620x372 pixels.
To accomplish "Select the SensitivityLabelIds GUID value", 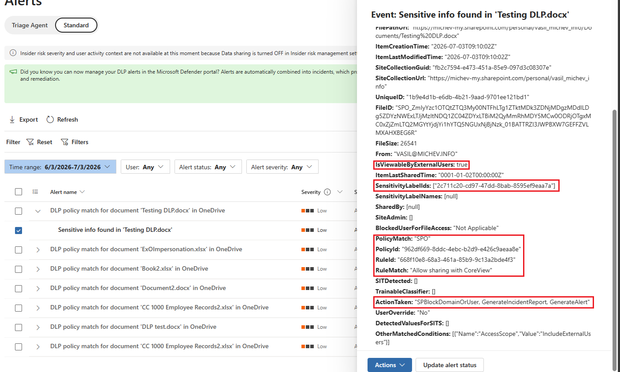I will [x=494, y=185].
